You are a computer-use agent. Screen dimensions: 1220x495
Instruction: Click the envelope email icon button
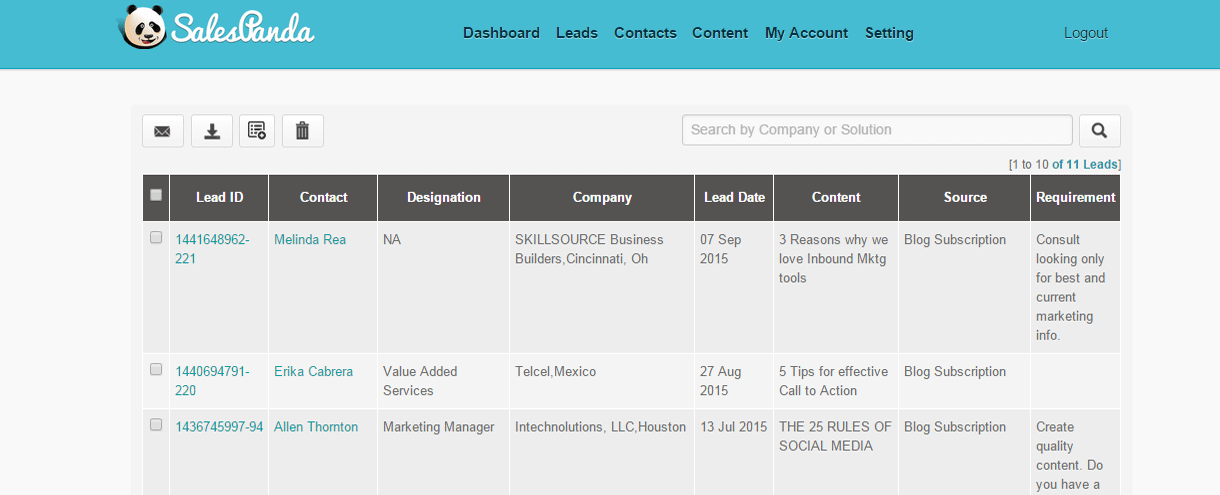click(x=163, y=131)
